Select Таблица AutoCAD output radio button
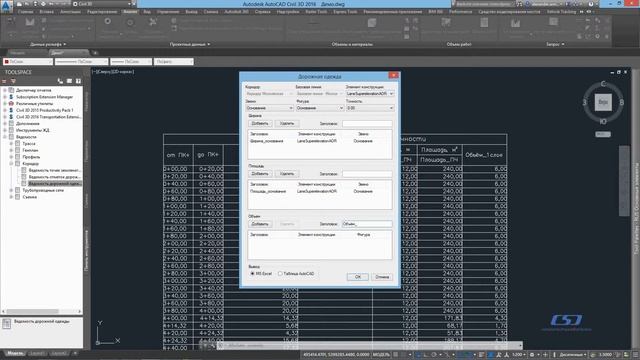This screenshot has height=360, width=640. click(x=280, y=273)
